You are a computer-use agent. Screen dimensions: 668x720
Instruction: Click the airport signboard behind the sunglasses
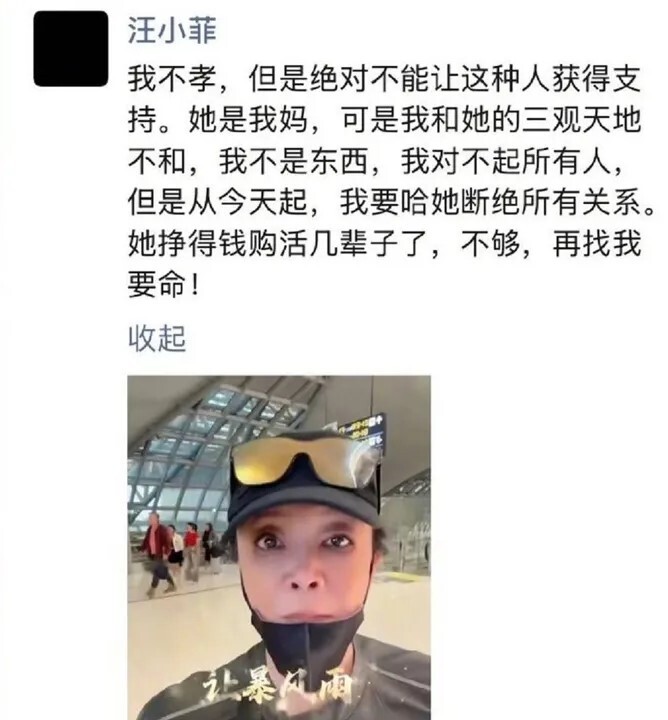363,429
